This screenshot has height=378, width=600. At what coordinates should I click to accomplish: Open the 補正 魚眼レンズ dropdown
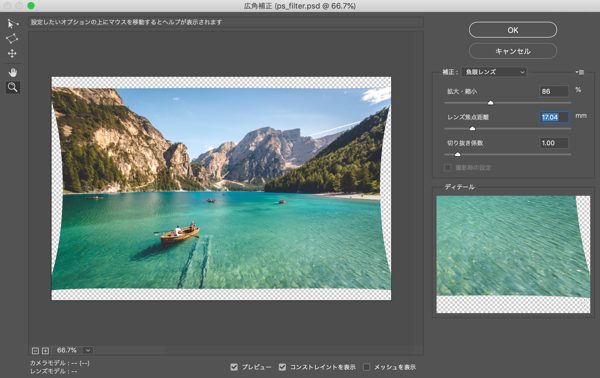tap(494, 72)
